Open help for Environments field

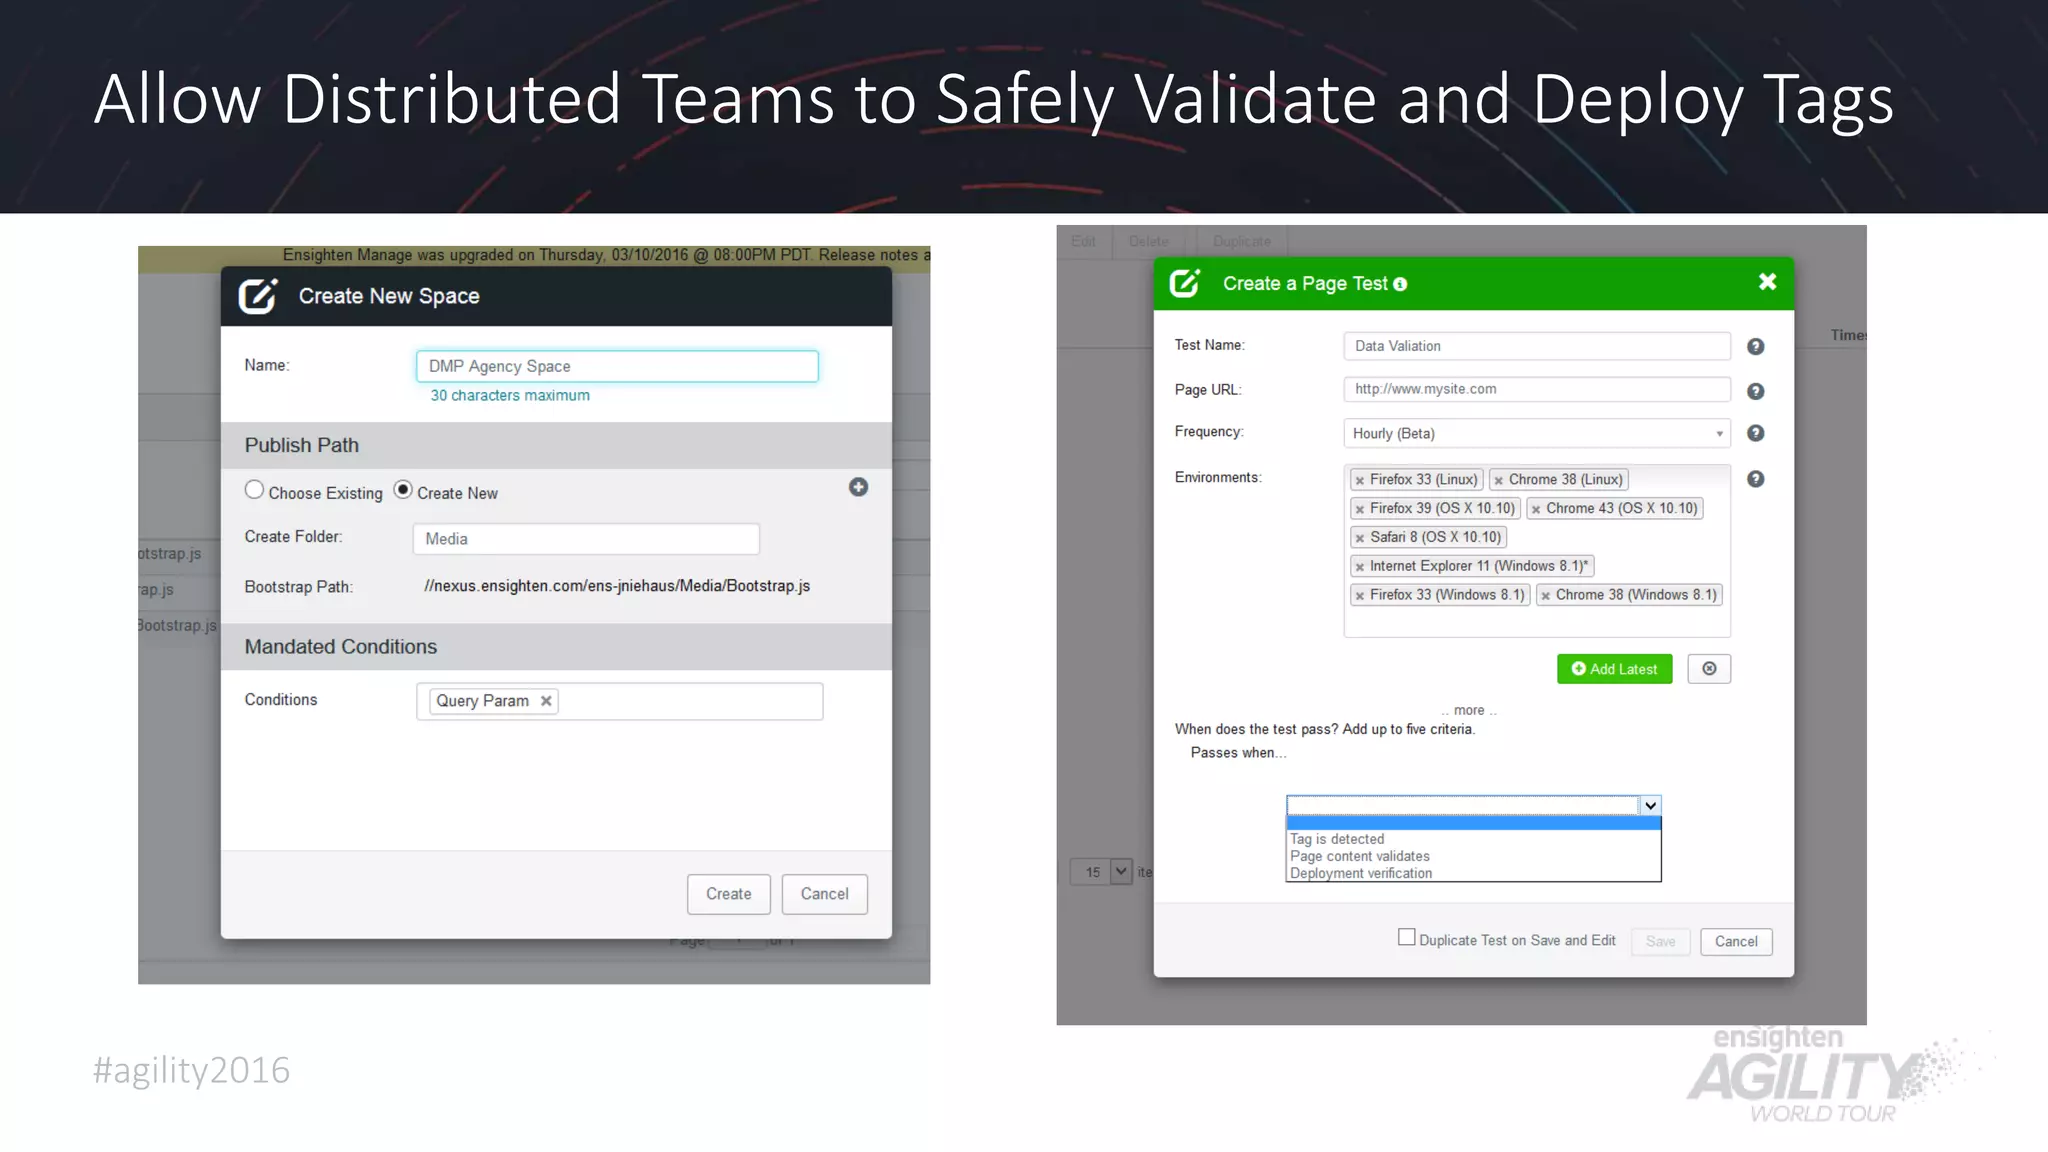1755,479
